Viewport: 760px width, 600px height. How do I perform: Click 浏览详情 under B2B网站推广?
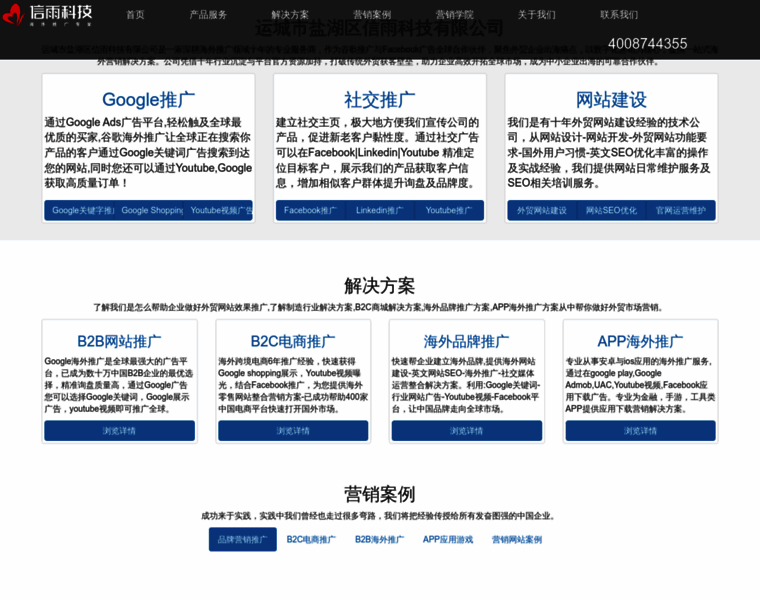(119, 431)
